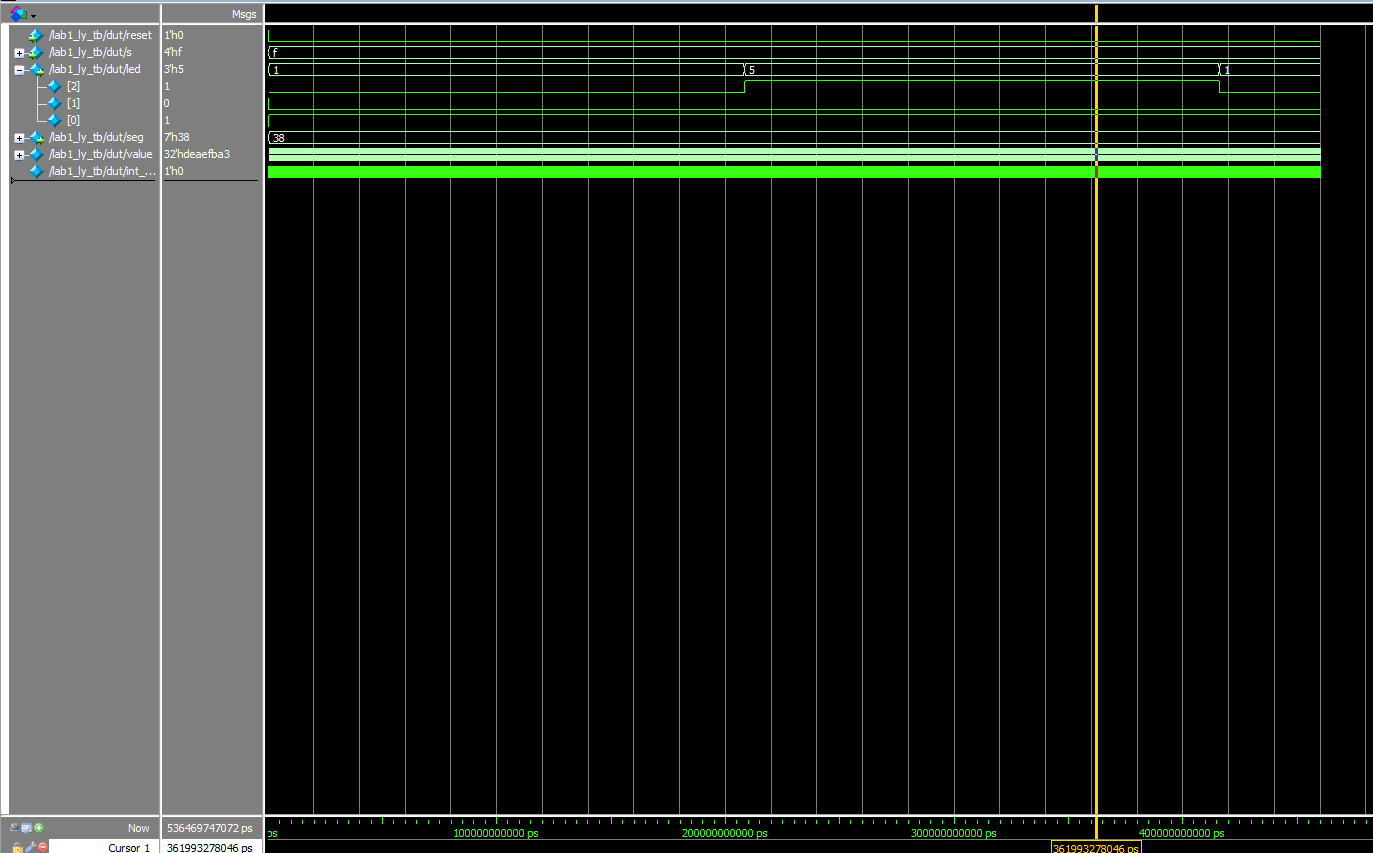Click the Toggle Short Names icon
Screen dimensions: 1373x853
(15, 828)
